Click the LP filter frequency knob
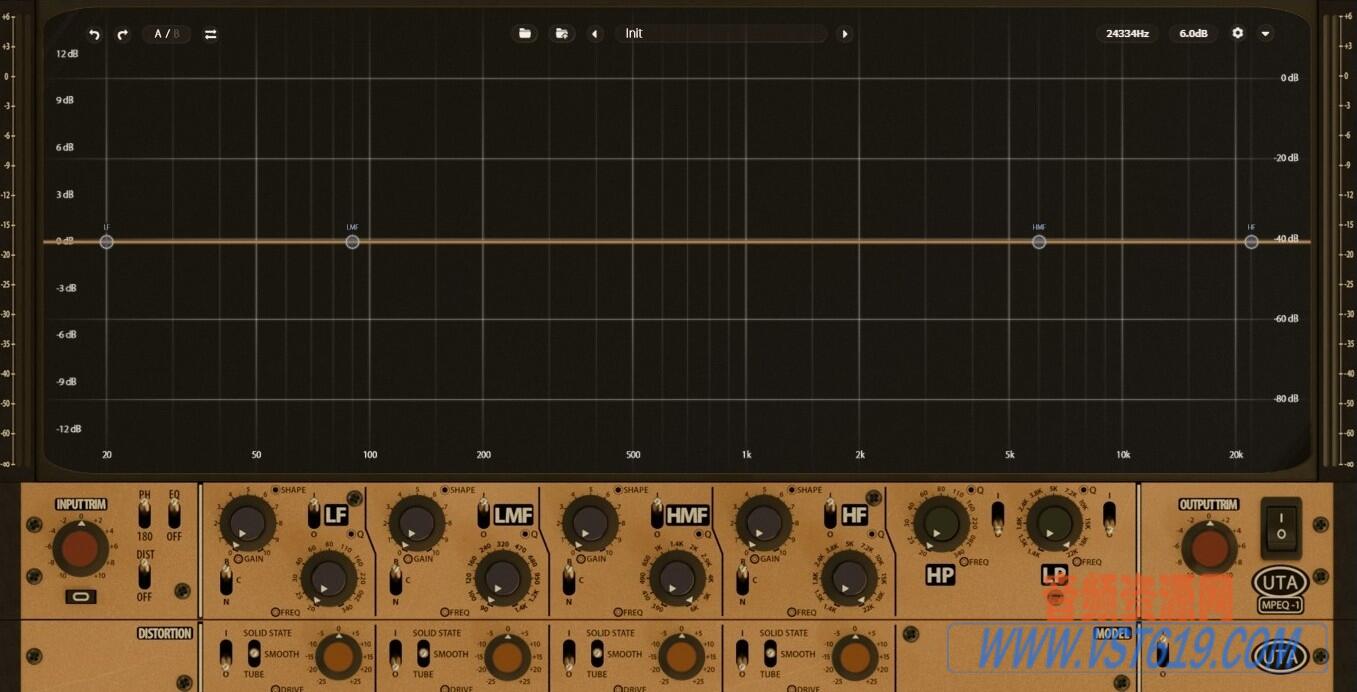1357x692 pixels. pyautogui.click(x=1053, y=523)
